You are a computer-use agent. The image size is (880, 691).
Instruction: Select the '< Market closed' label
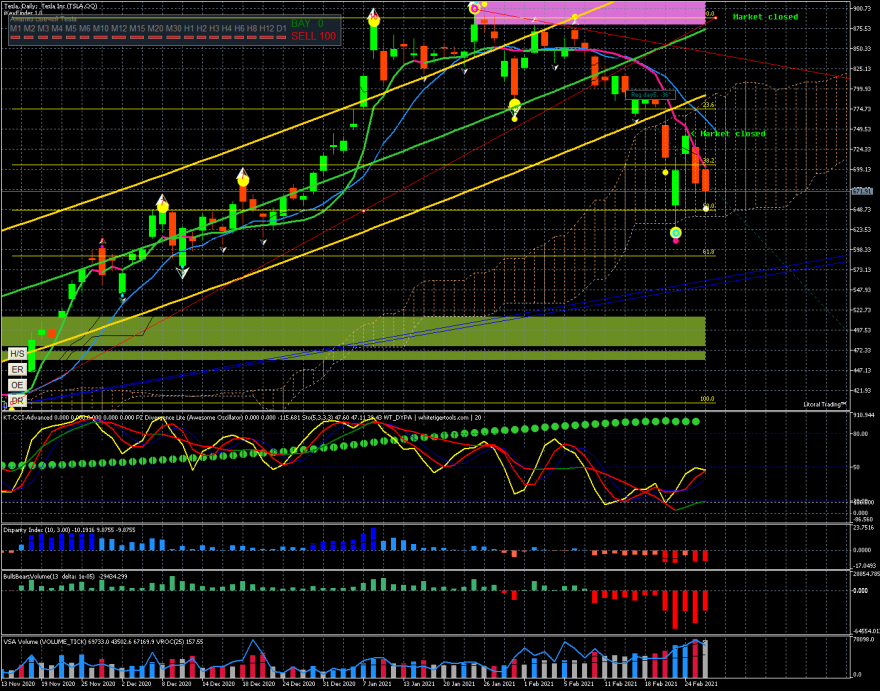pos(728,134)
